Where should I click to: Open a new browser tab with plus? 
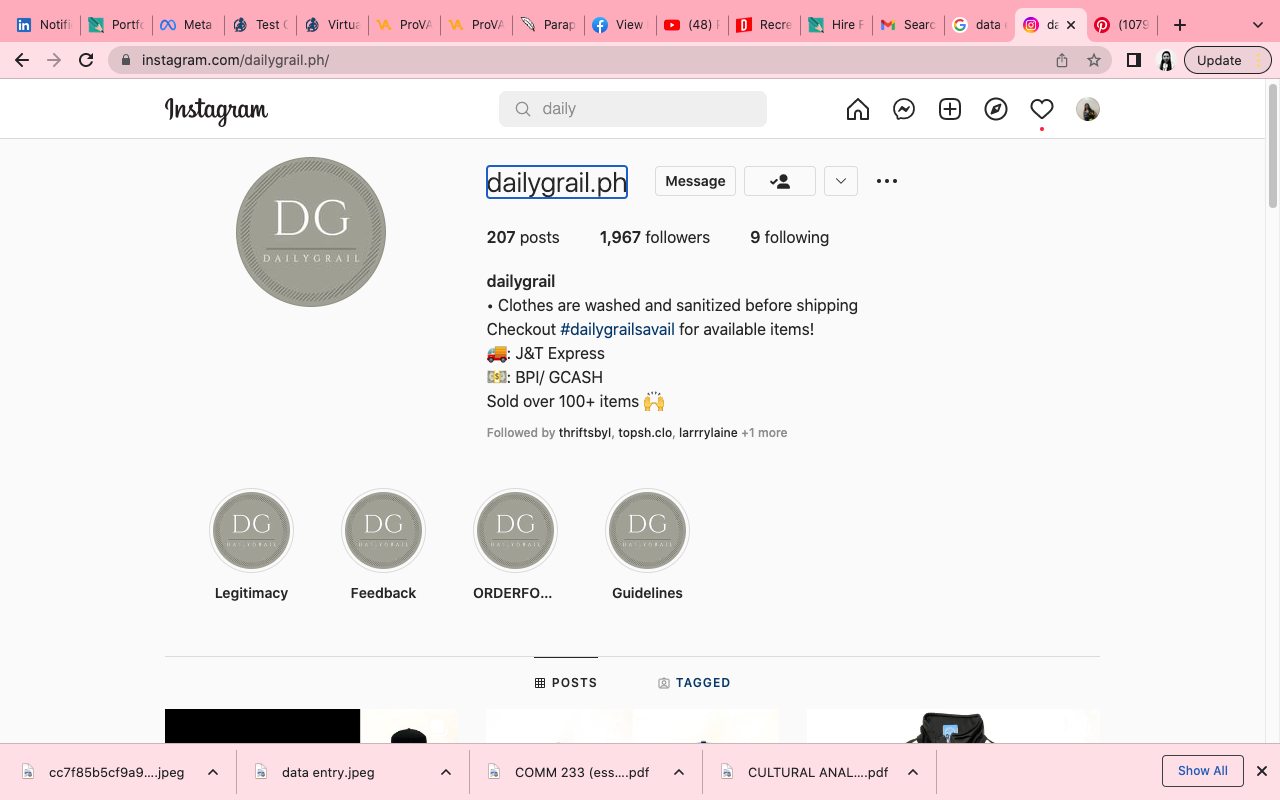(x=1180, y=25)
